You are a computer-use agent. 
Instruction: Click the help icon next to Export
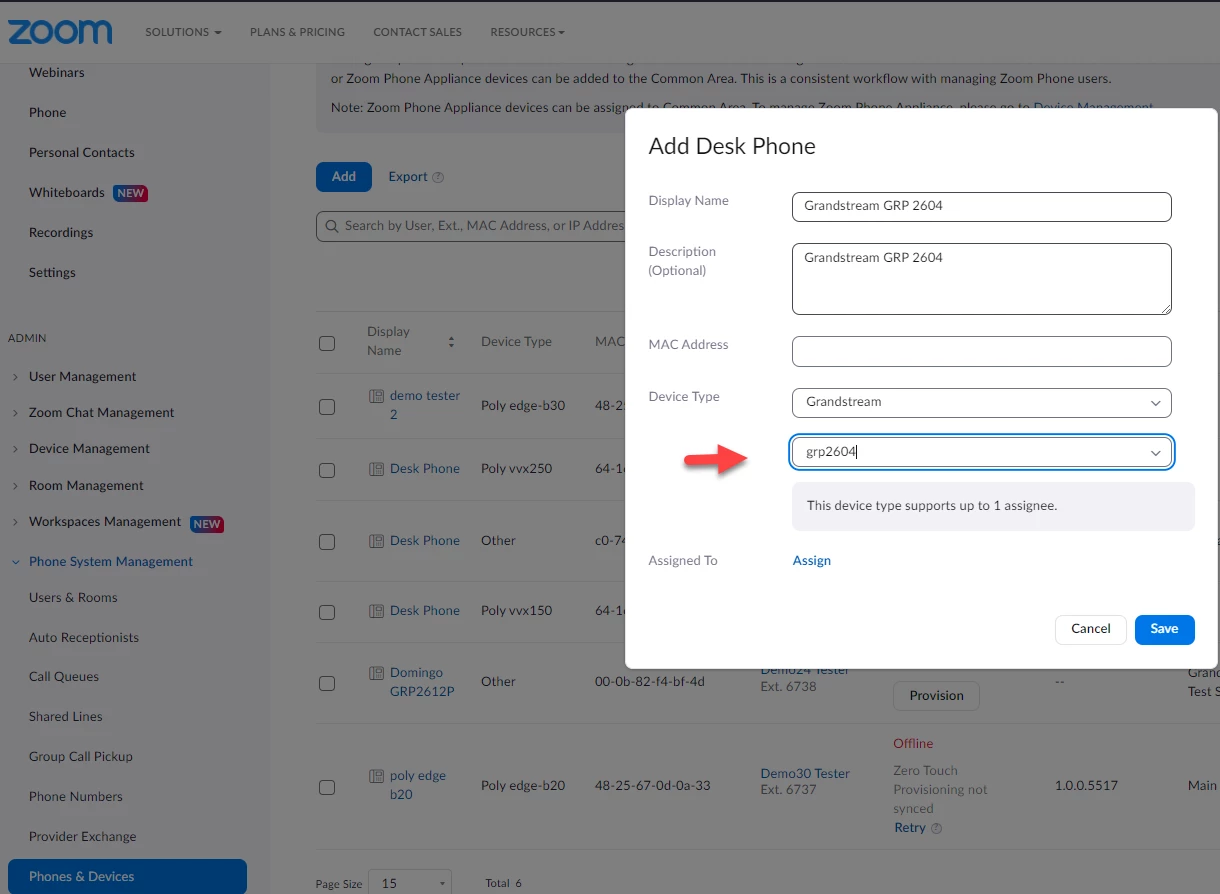pos(438,178)
